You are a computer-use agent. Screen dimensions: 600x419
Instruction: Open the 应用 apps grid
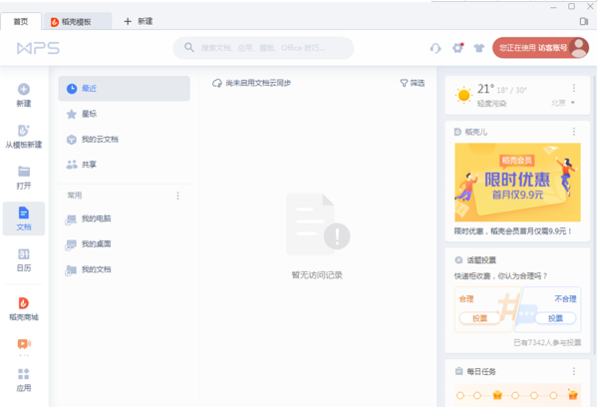(24, 379)
